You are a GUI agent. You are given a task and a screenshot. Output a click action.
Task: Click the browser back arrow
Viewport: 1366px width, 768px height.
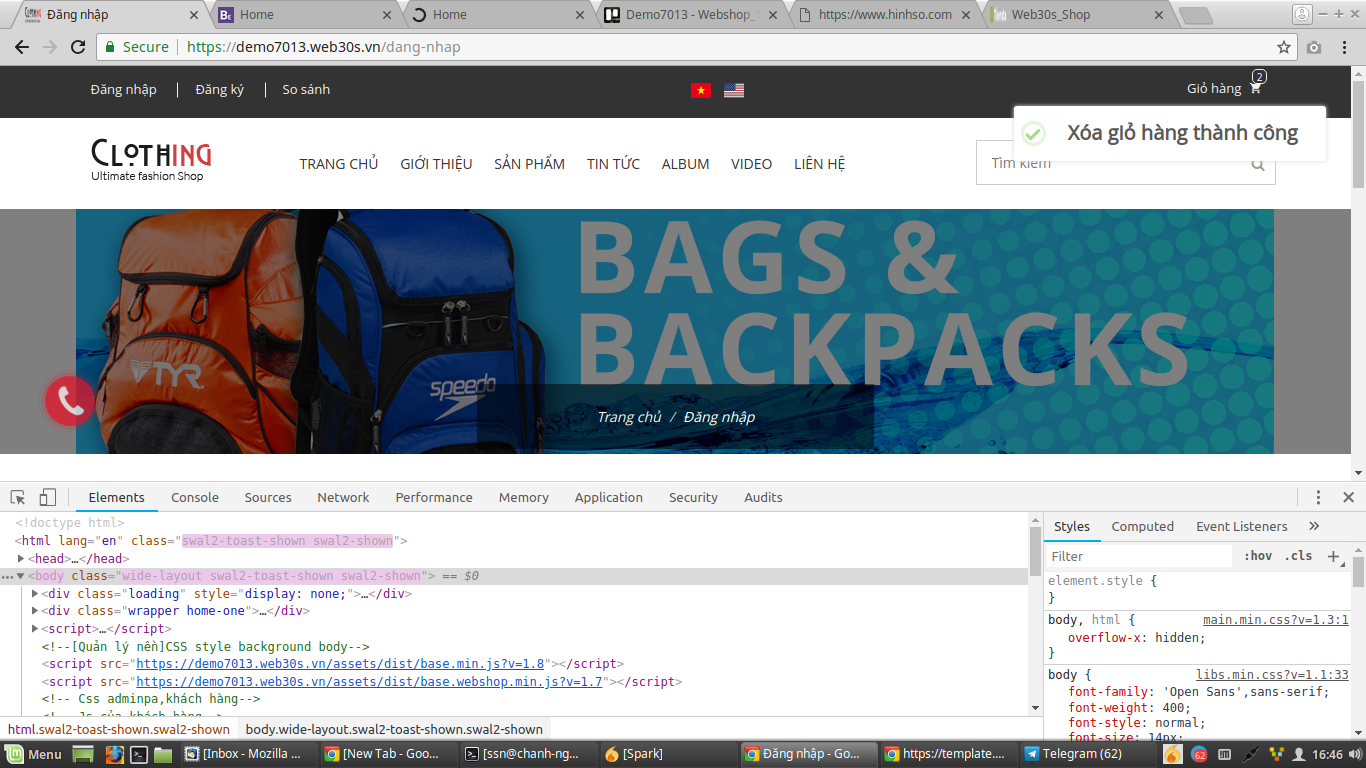tap(22, 47)
